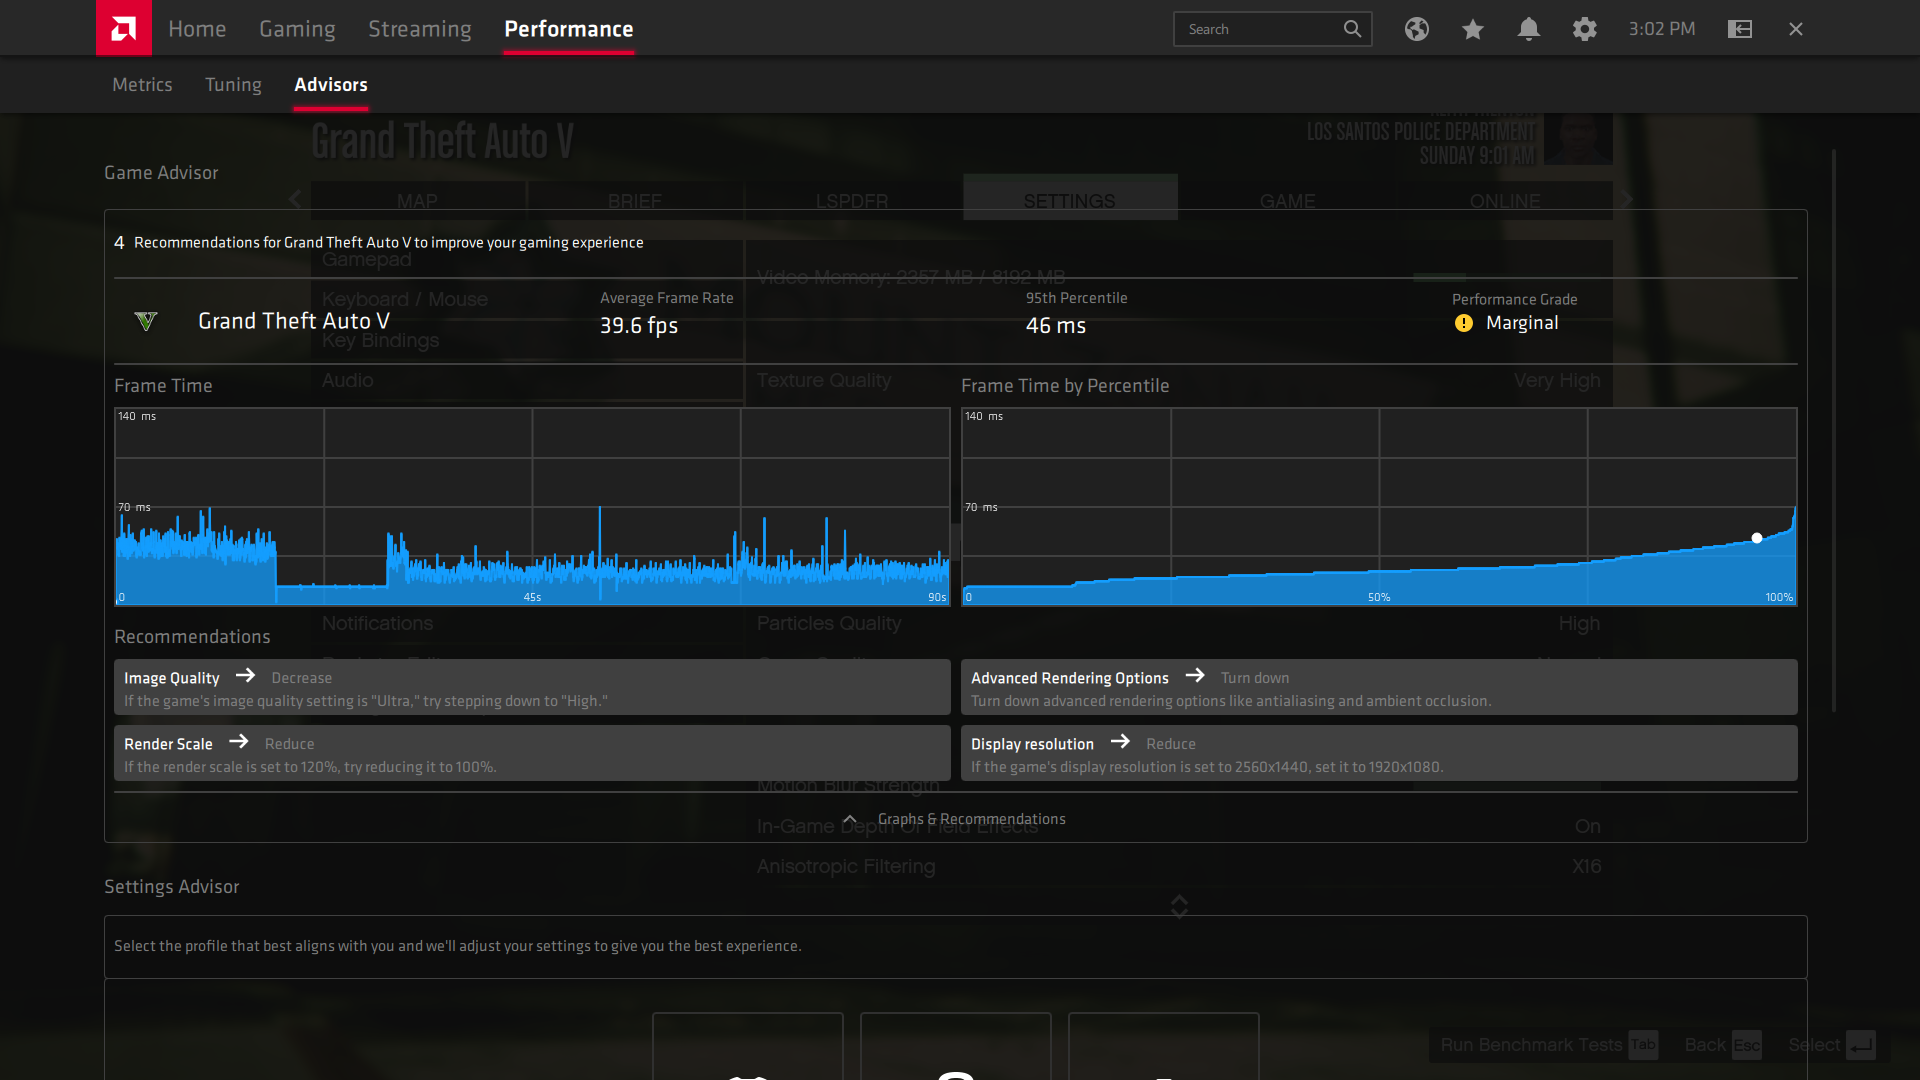The height and width of the screenshot is (1080, 1920).
Task: Switch to the Tuning tab
Action: coord(233,85)
